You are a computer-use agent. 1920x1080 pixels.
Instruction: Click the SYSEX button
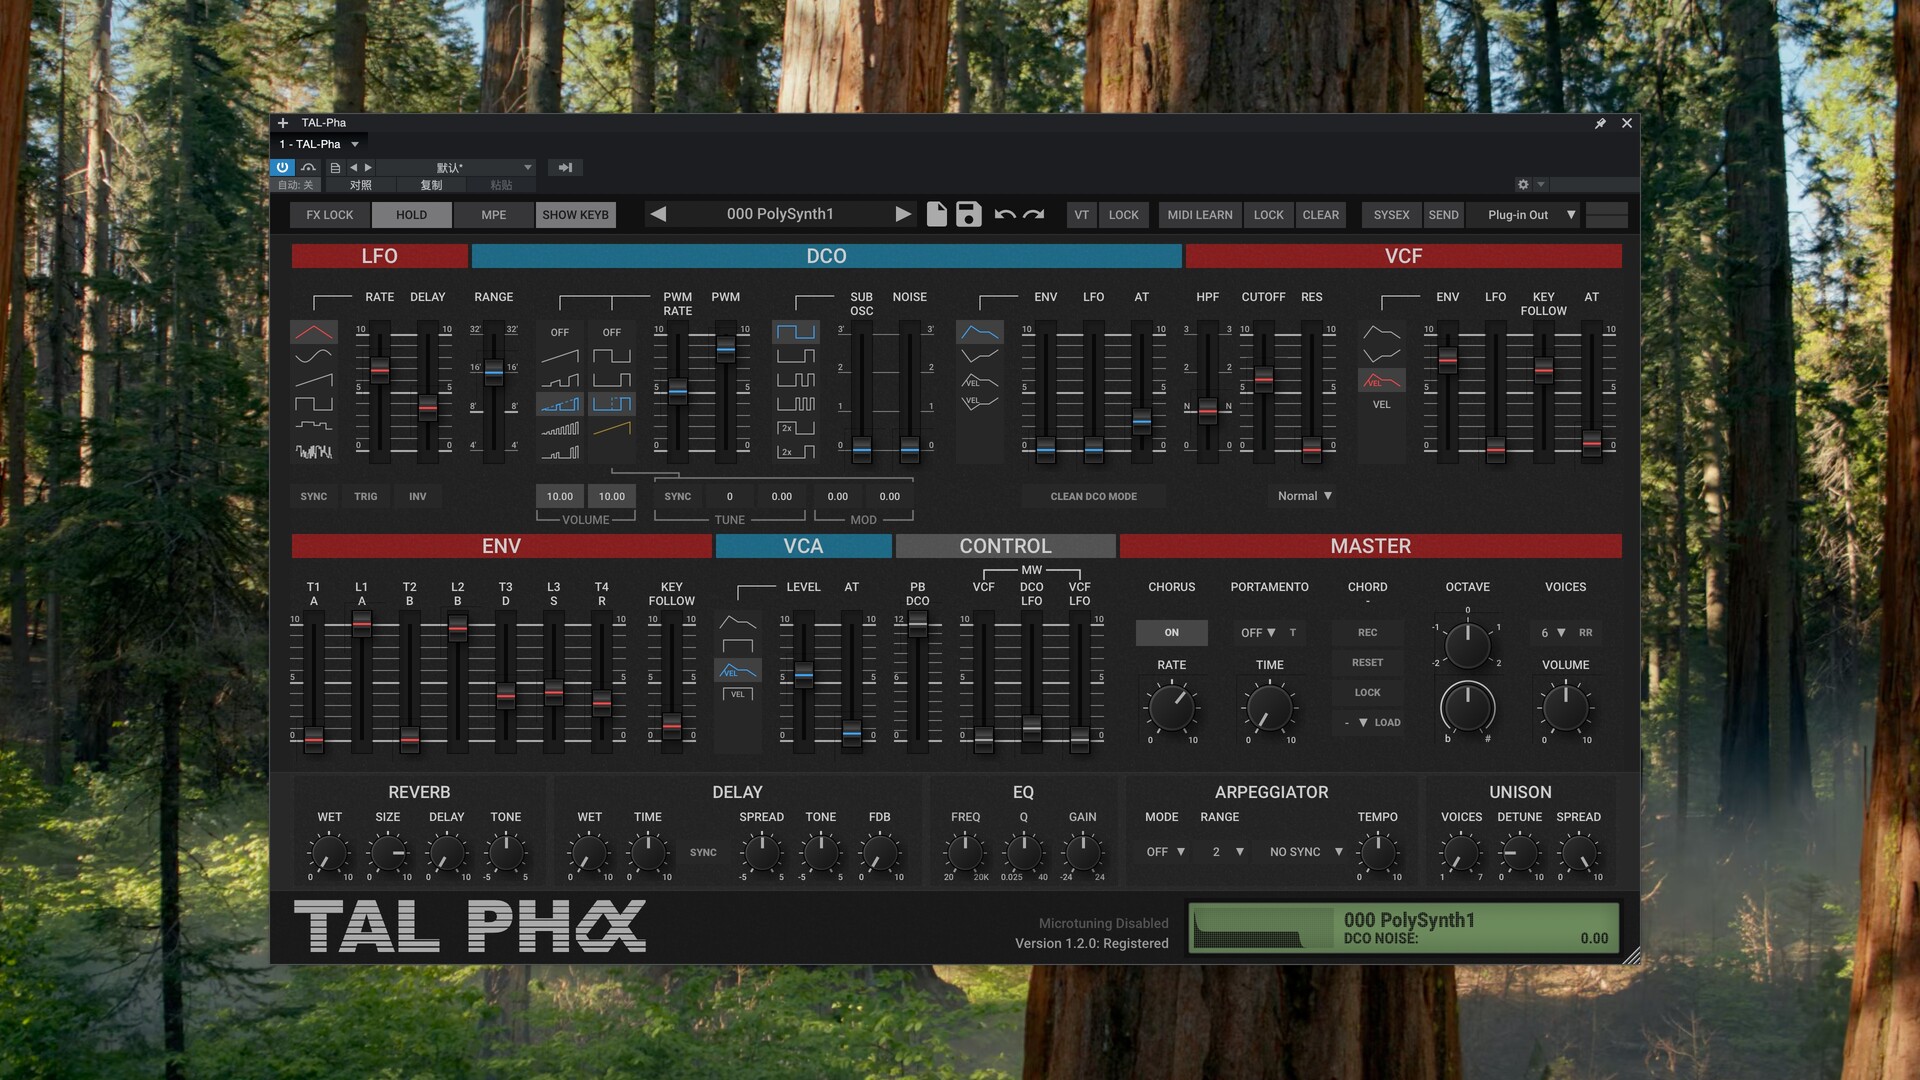[x=1391, y=215]
